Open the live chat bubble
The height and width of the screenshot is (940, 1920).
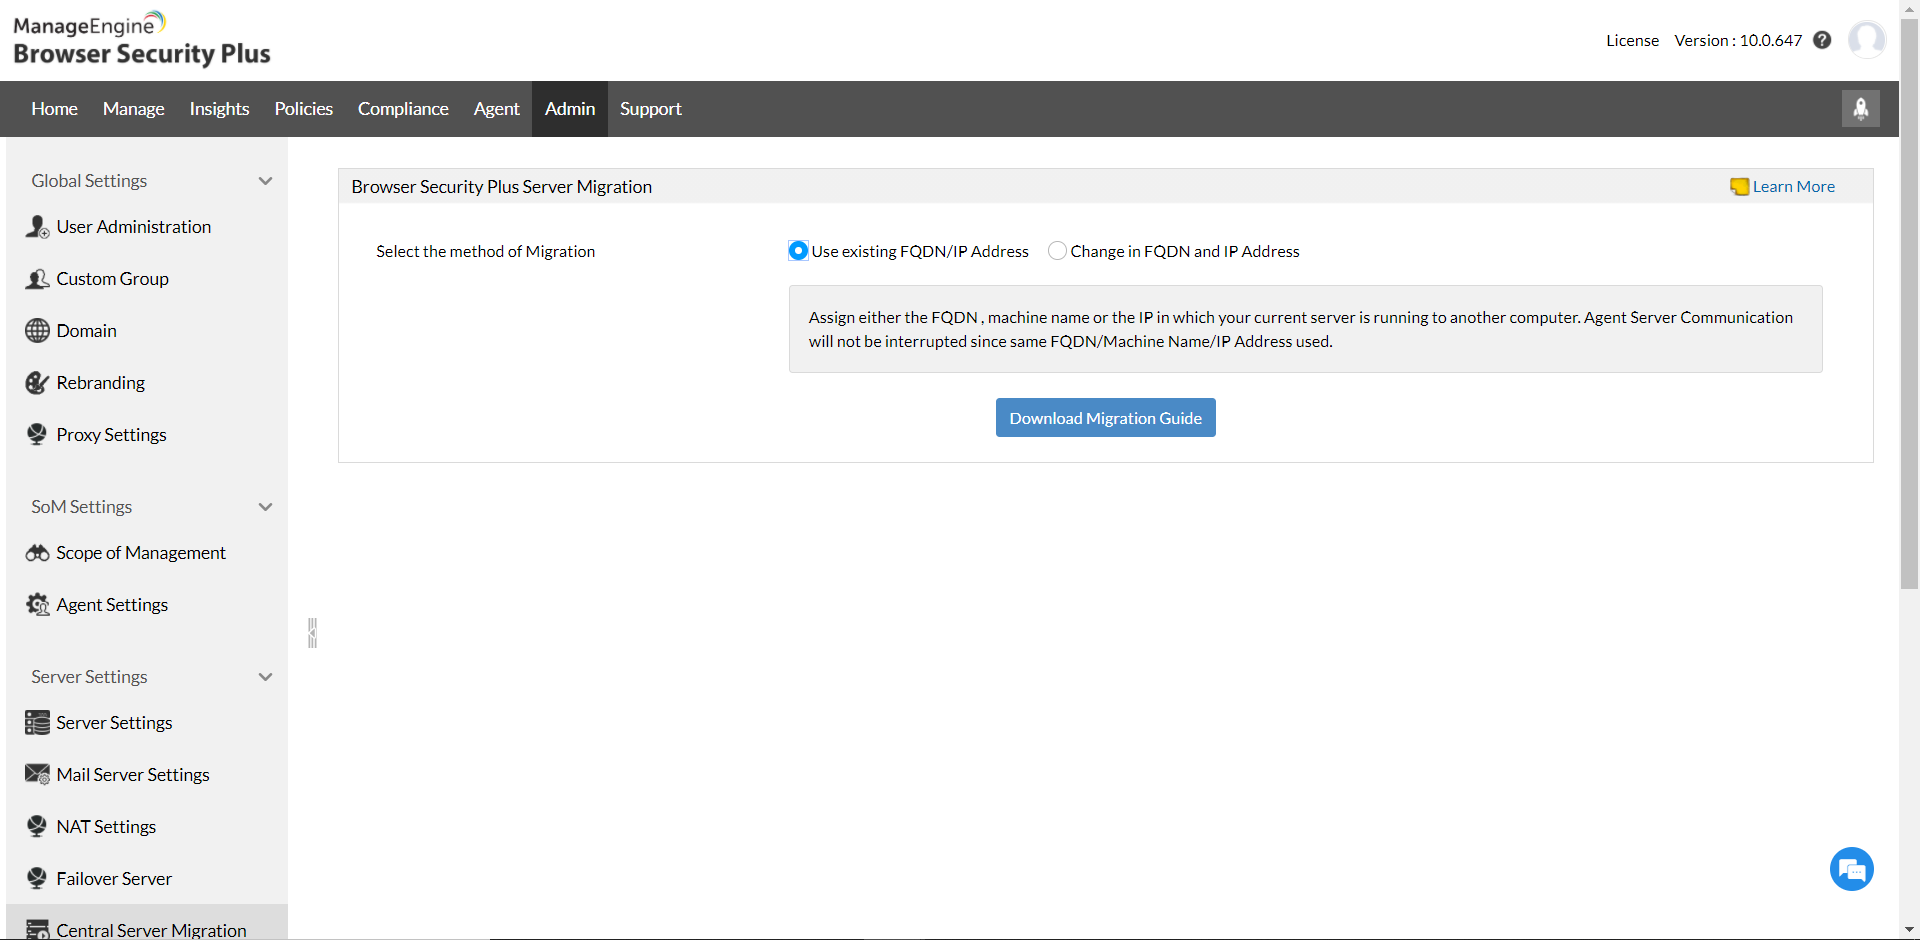[x=1852, y=869]
